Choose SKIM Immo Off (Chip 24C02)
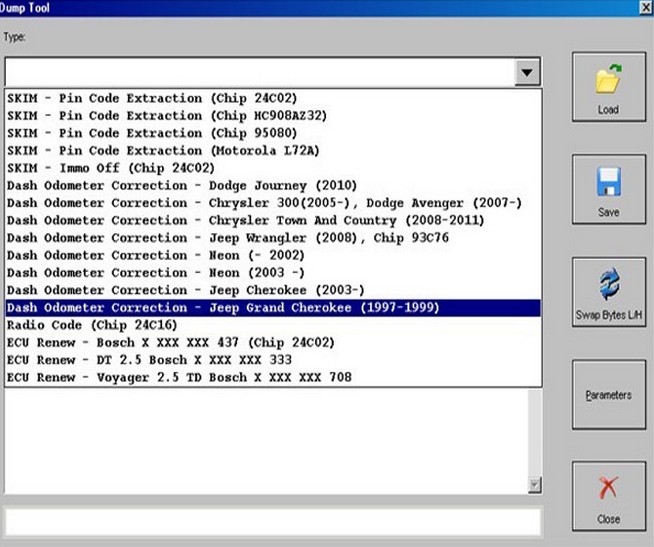Viewport: 654px width, 547px height. click(x=273, y=168)
